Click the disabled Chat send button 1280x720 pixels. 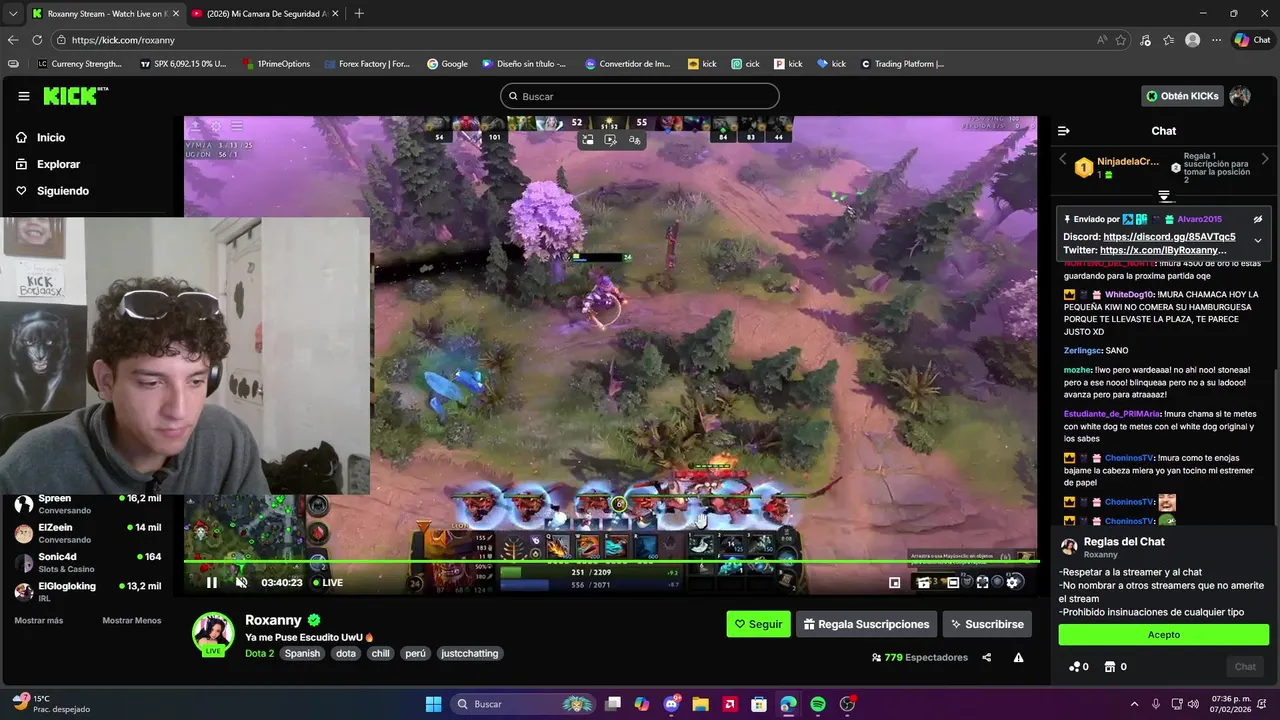(x=1245, y=667)
